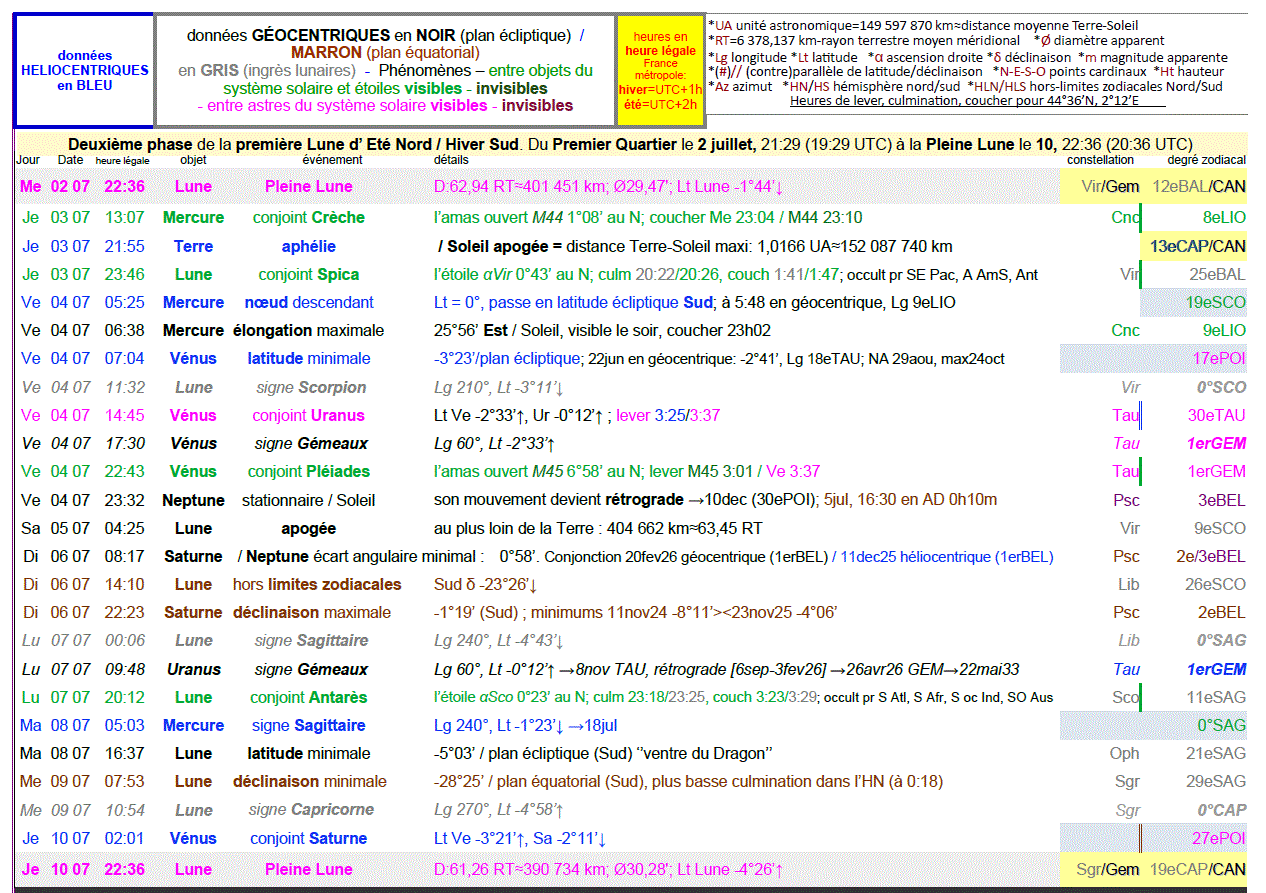This screenshot has width=1266, height=893.
Task: Click the 'conjoint Spica' event
Action: 308,274
